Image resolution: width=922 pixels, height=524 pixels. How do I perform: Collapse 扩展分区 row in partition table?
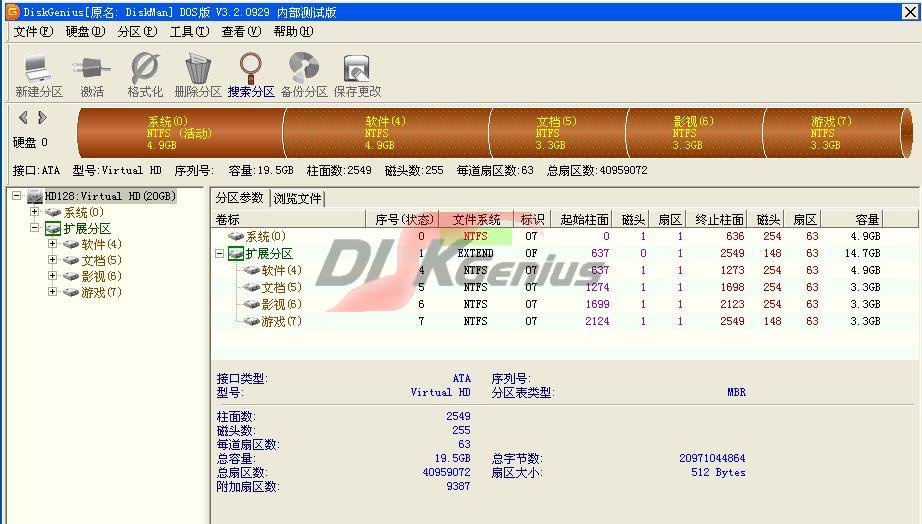[x=219, y=253]
